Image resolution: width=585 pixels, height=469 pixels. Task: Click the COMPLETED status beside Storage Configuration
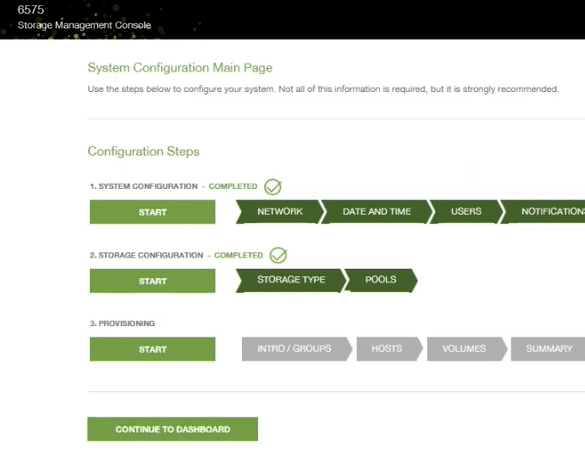coord(239,255)
